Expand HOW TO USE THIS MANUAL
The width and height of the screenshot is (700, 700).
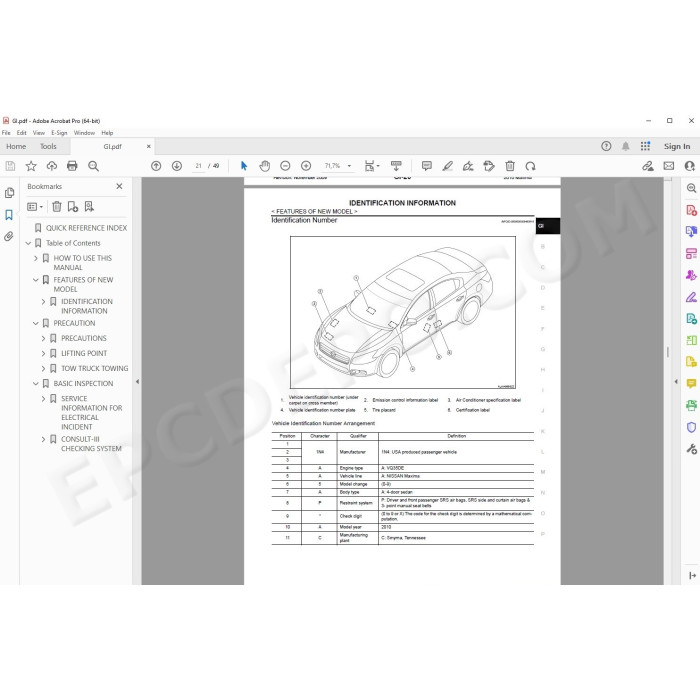point(36,258)
